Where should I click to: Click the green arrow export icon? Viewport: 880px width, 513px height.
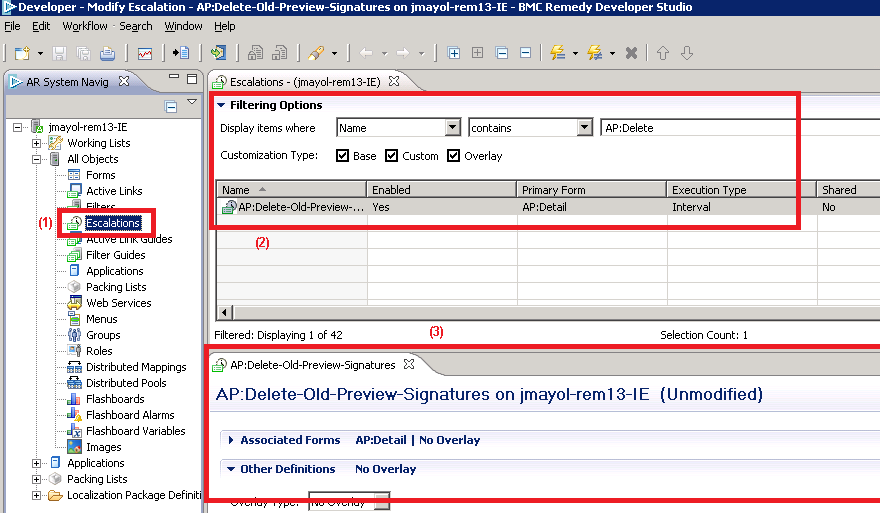[218, 53]
